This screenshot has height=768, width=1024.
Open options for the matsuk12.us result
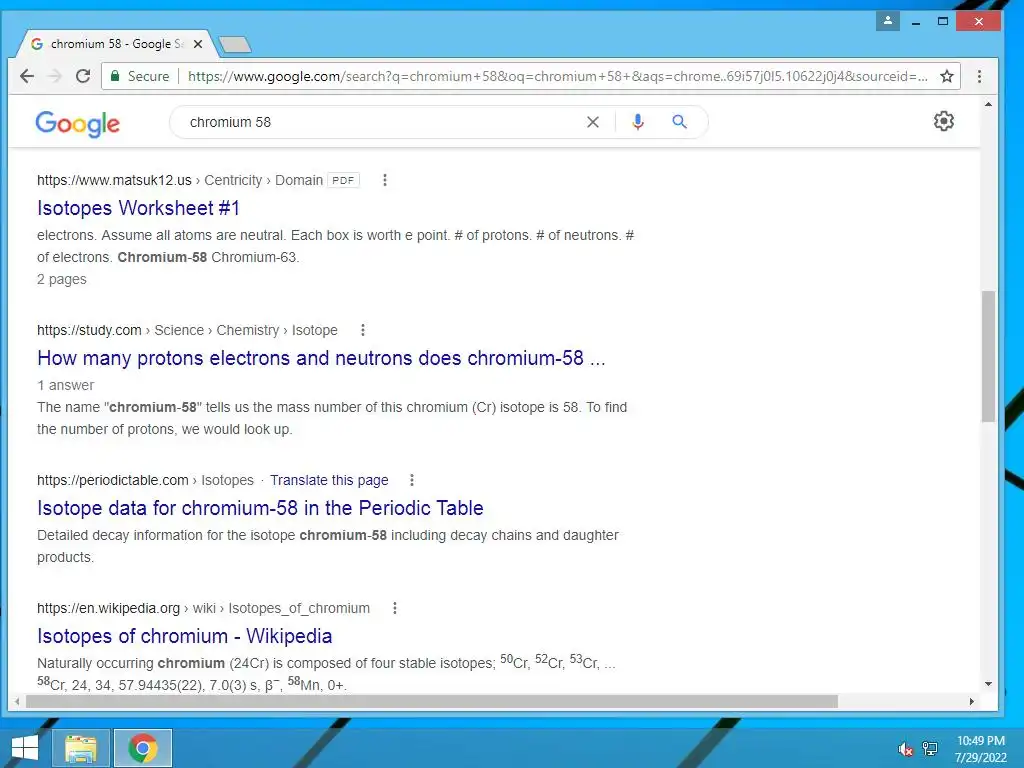click(x=385, y=180)
